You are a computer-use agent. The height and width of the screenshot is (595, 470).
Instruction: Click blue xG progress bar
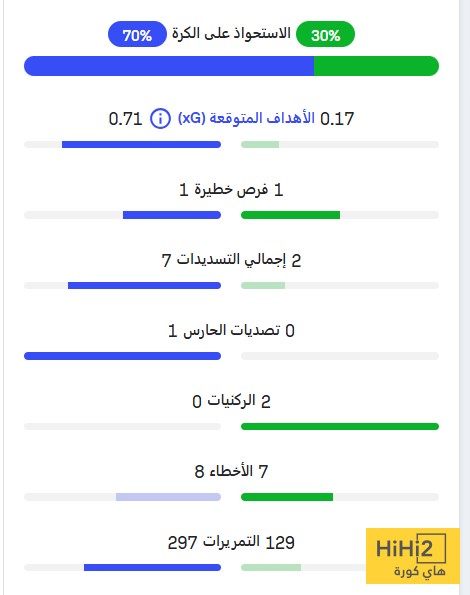141,145
